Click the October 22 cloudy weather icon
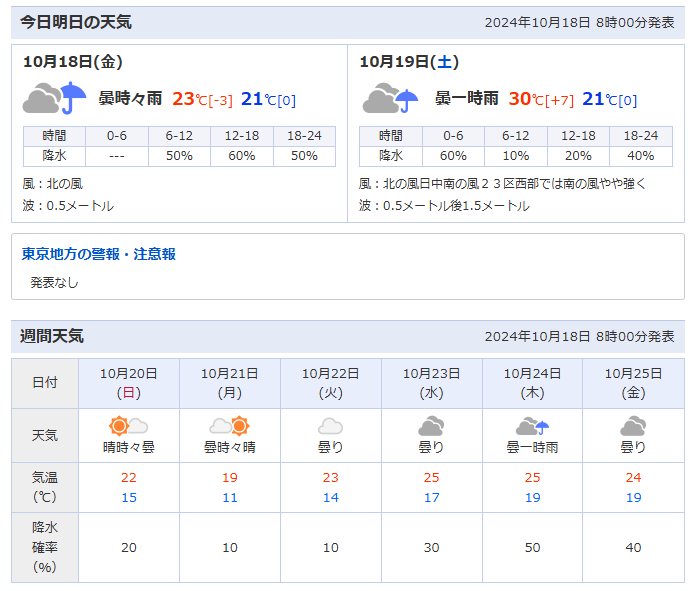The width and height of the screenshot is (694, 591). (x=330, y=426)
